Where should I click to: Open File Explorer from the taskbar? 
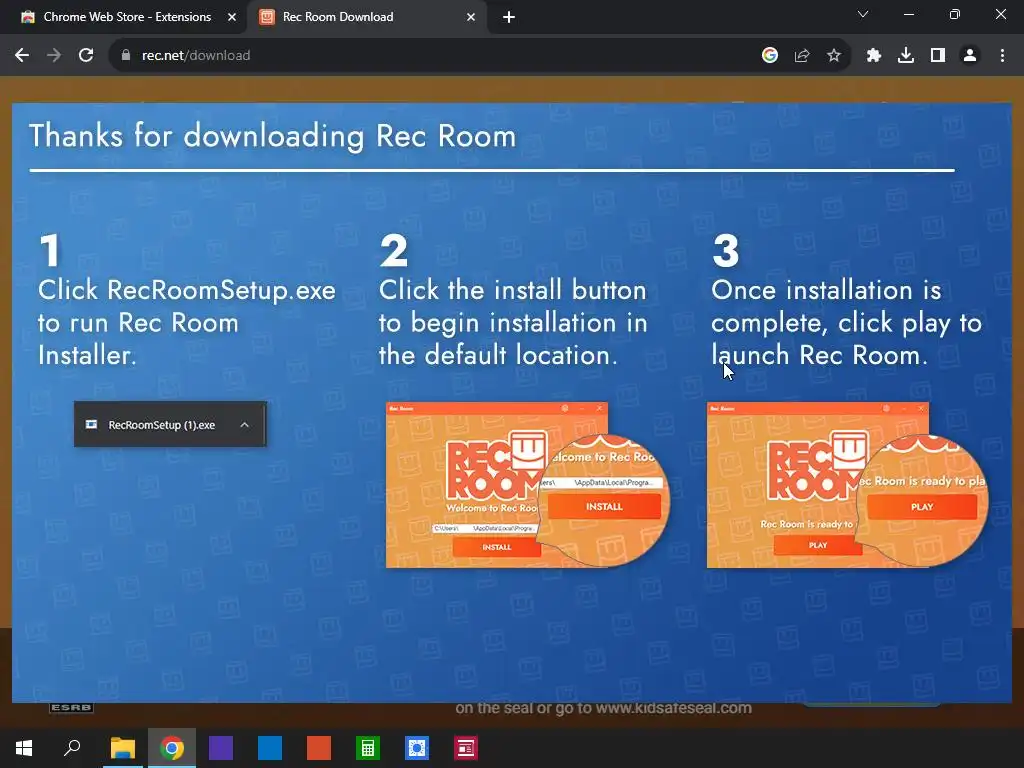(123, 748)
